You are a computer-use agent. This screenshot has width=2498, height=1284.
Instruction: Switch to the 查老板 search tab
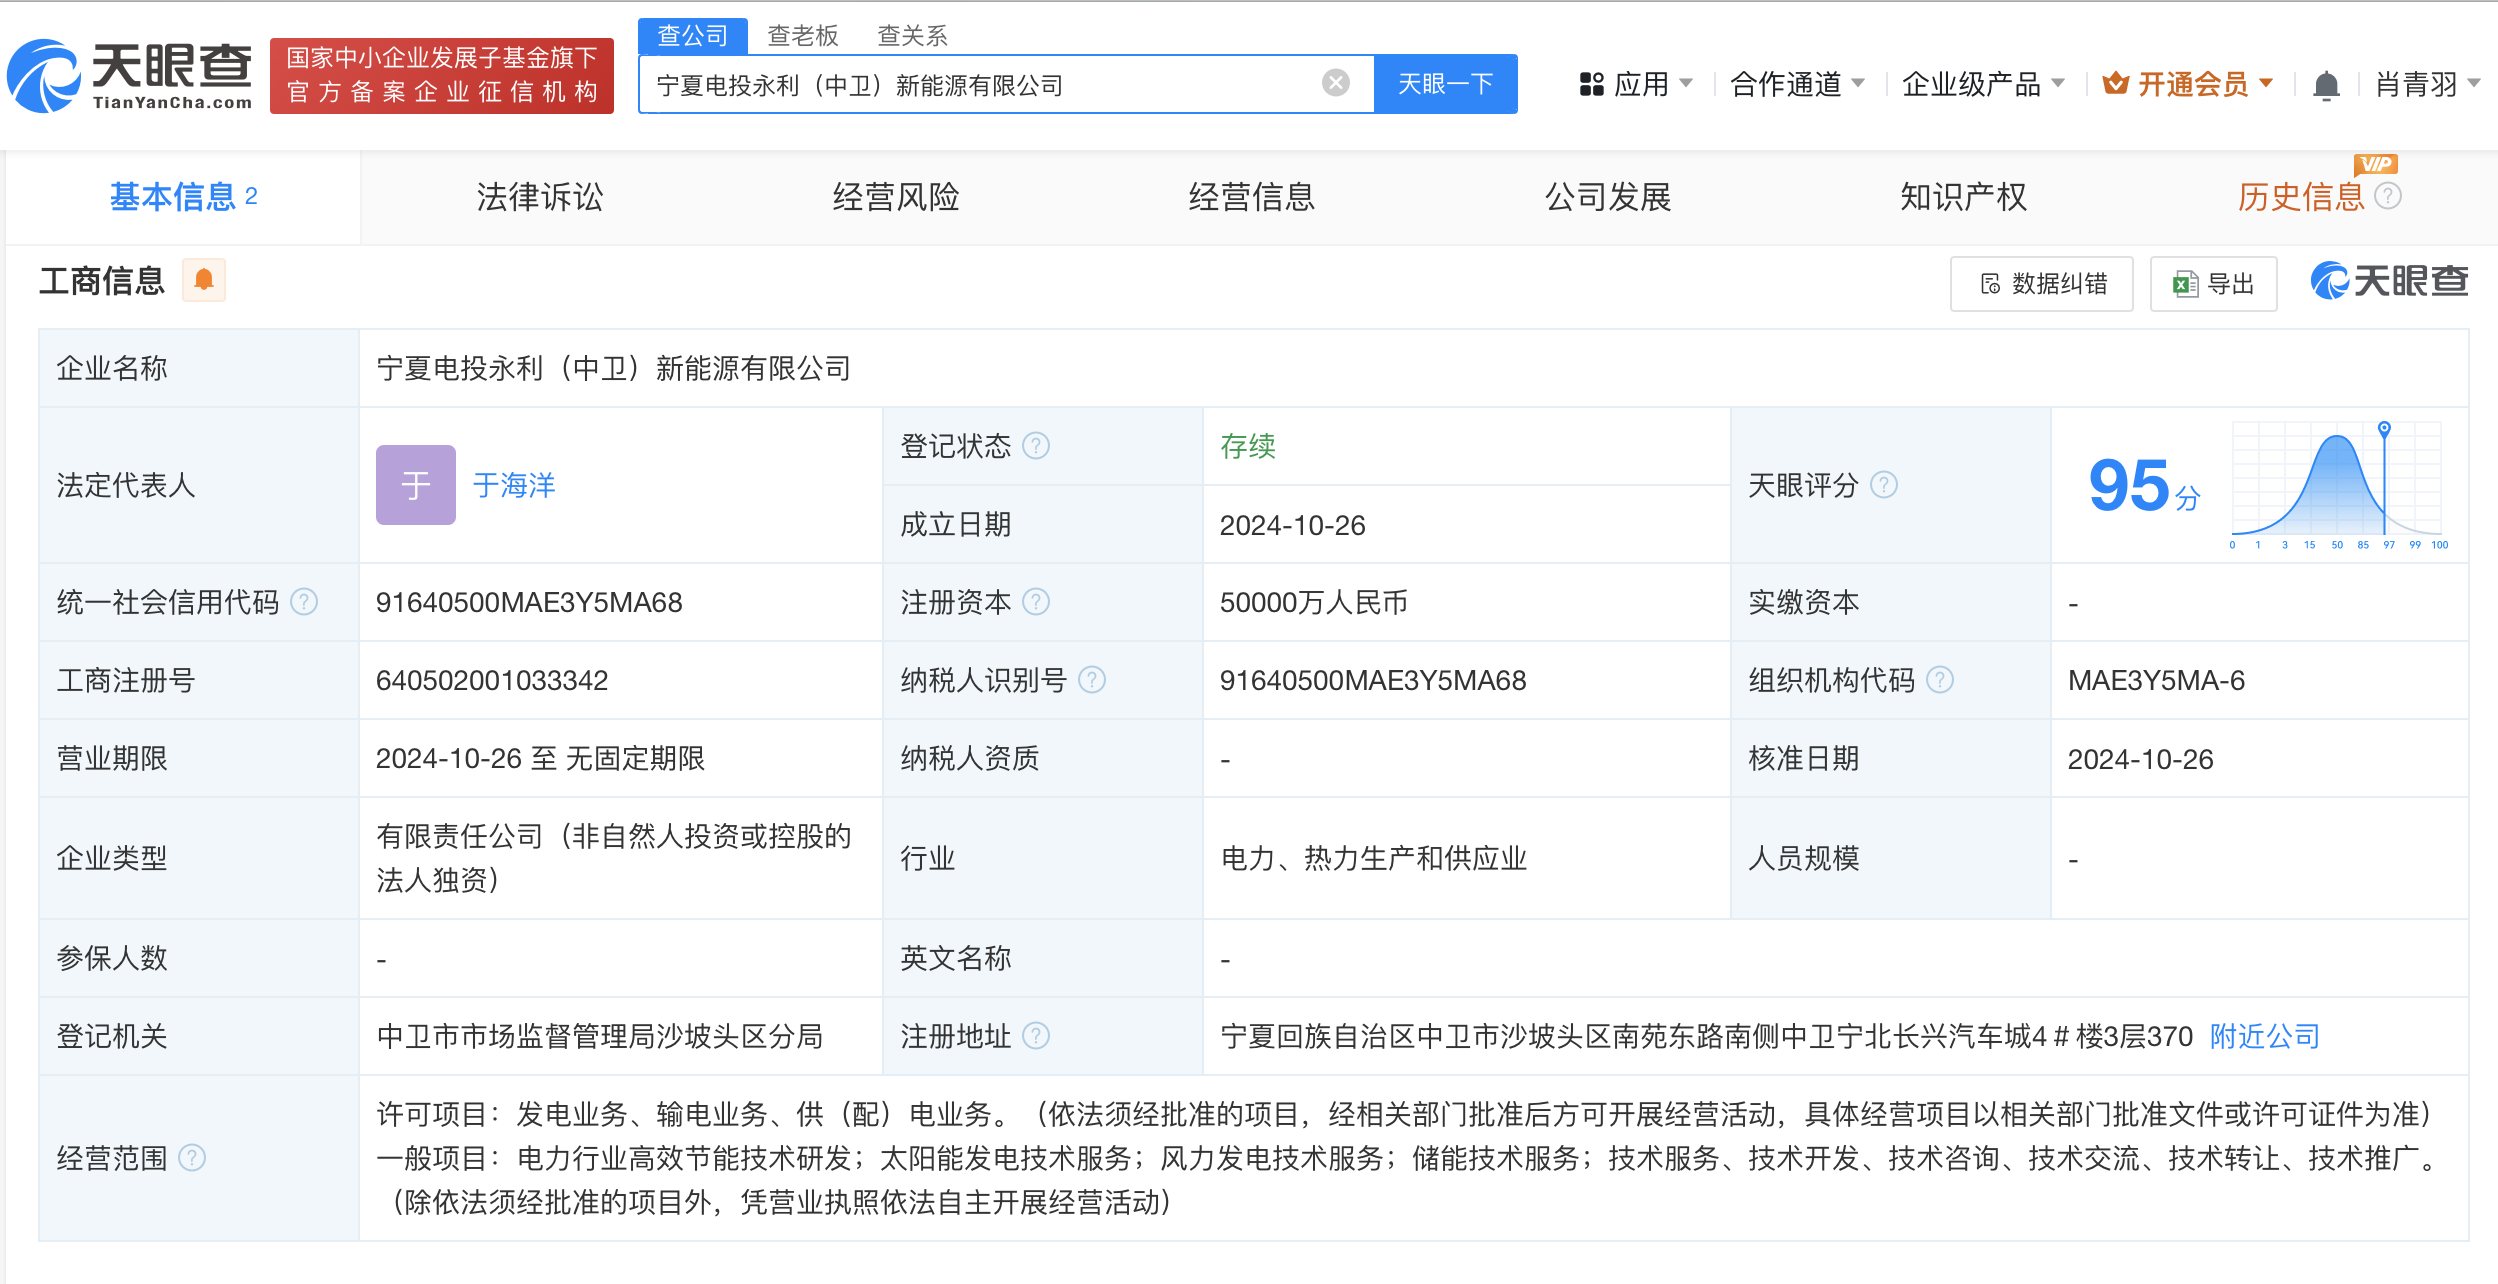[802, 36]
